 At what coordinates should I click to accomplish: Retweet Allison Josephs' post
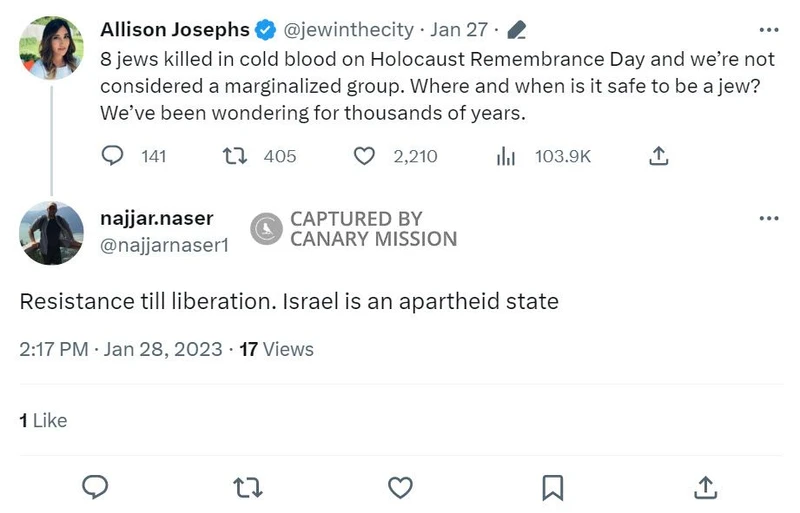point(233,156)
